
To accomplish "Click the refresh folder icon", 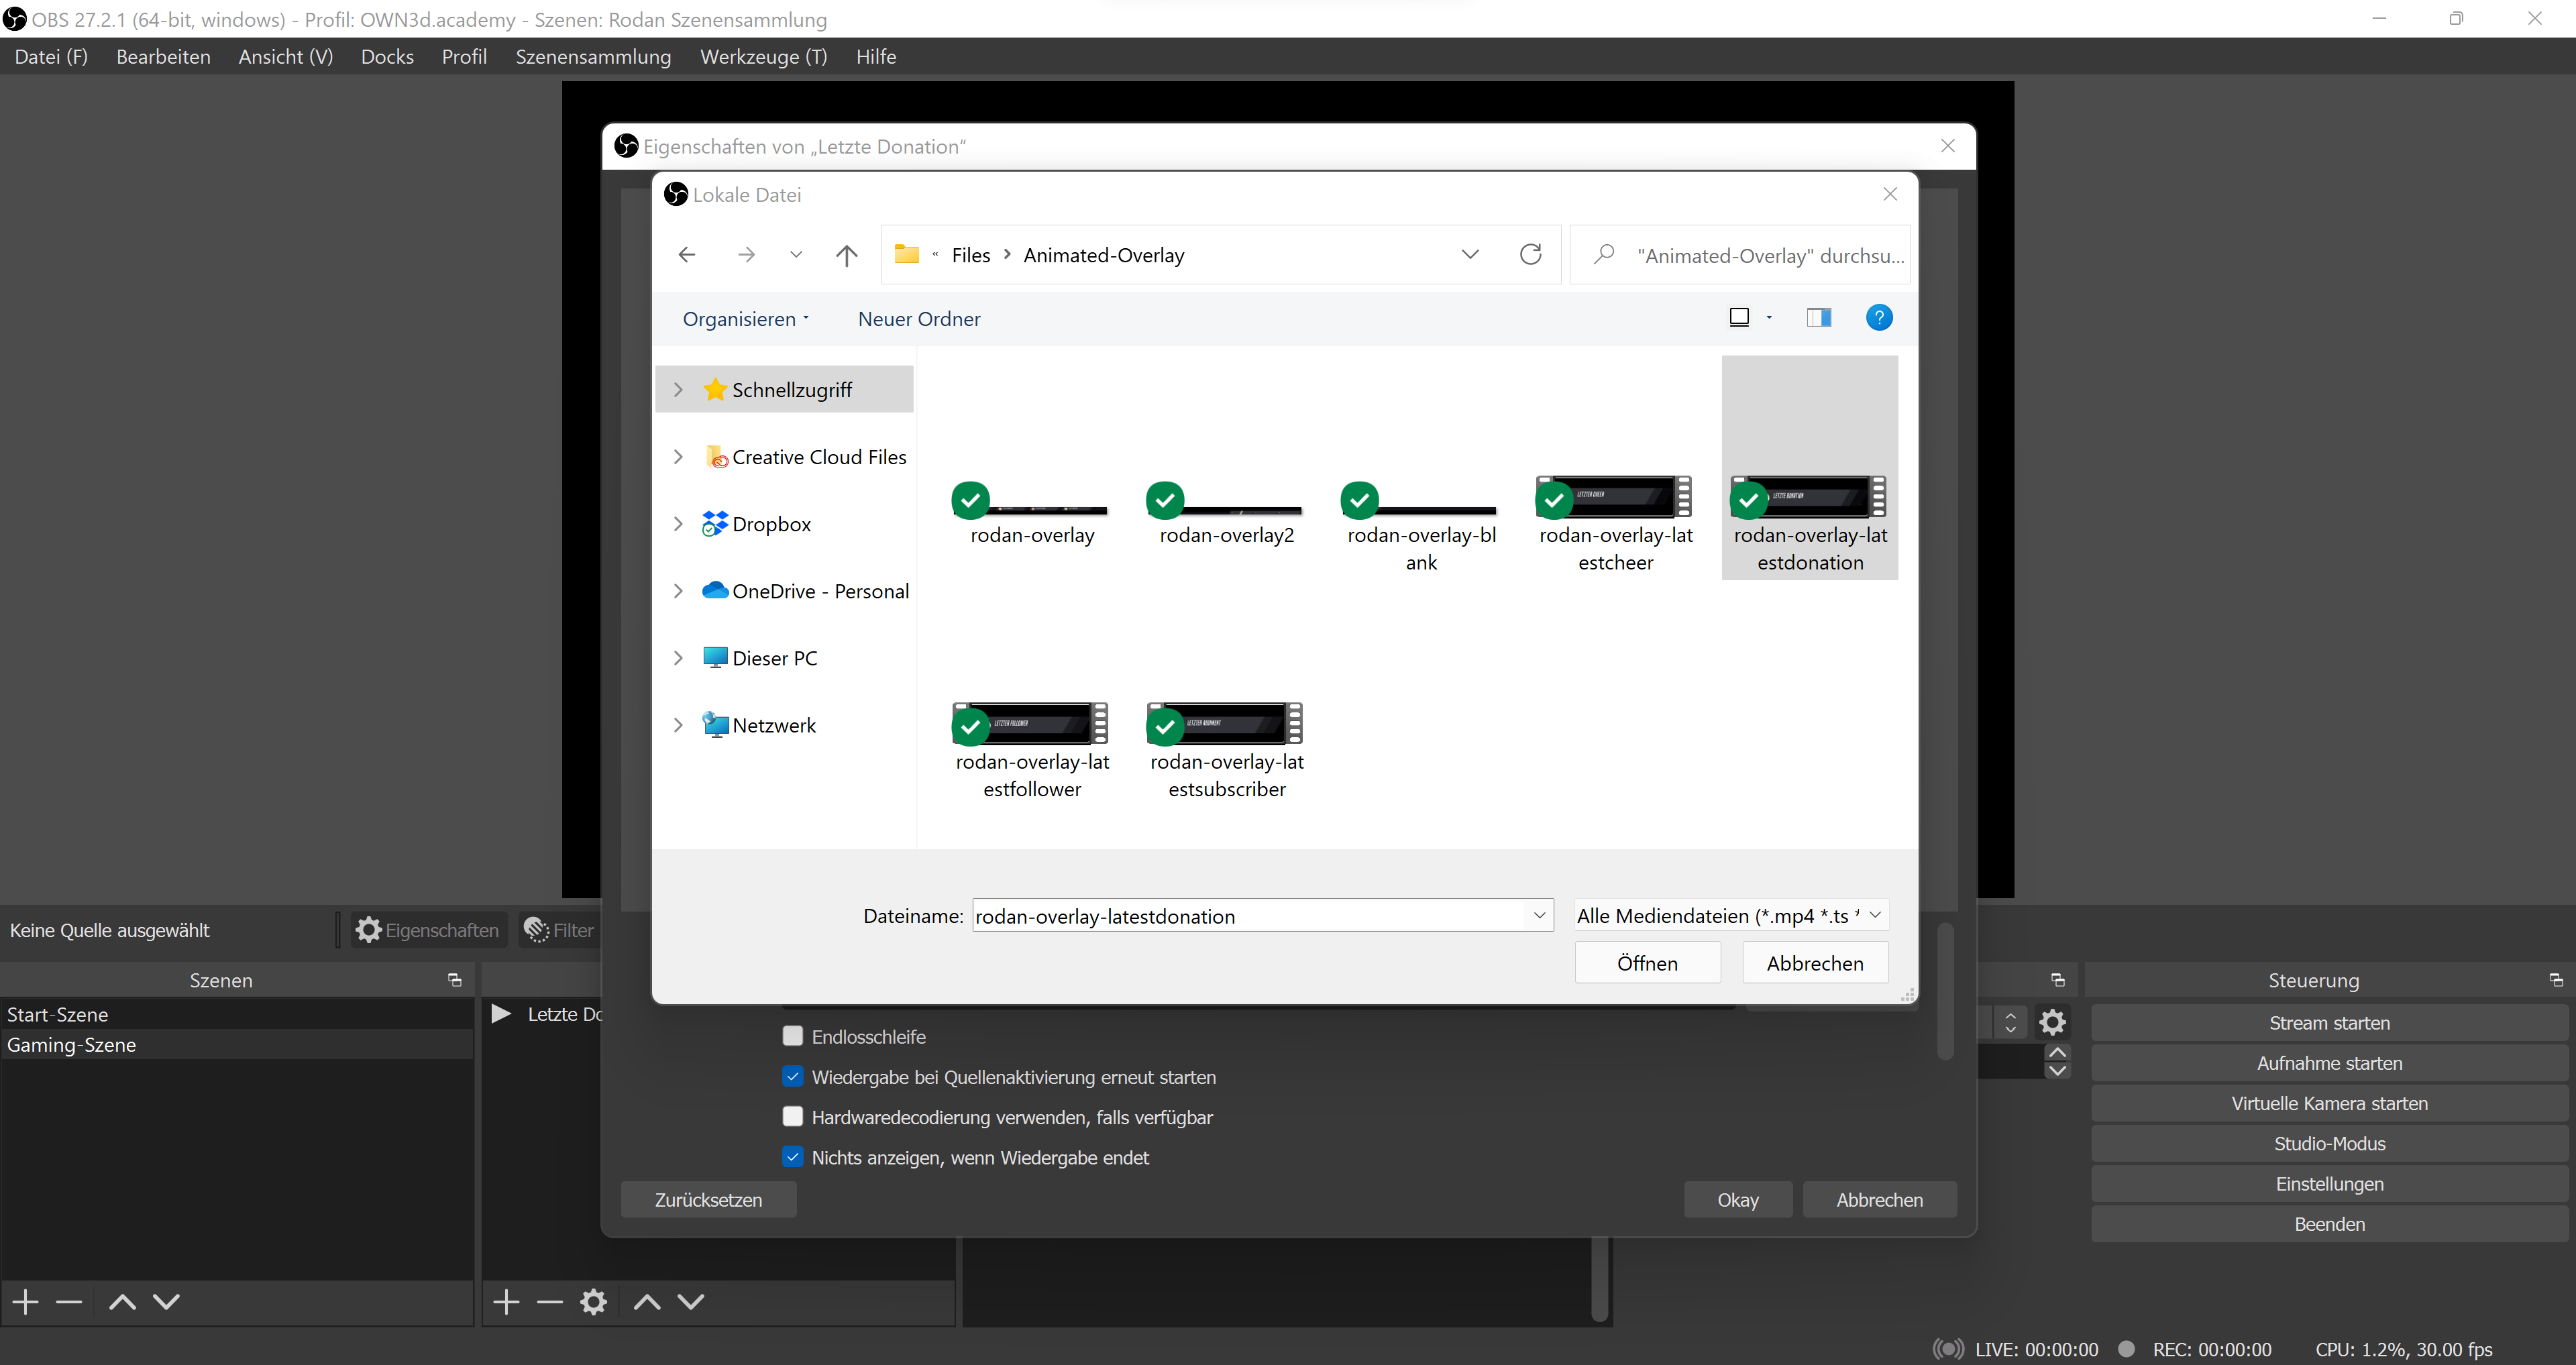I will pyautogui.click(x=1530, y=254).
